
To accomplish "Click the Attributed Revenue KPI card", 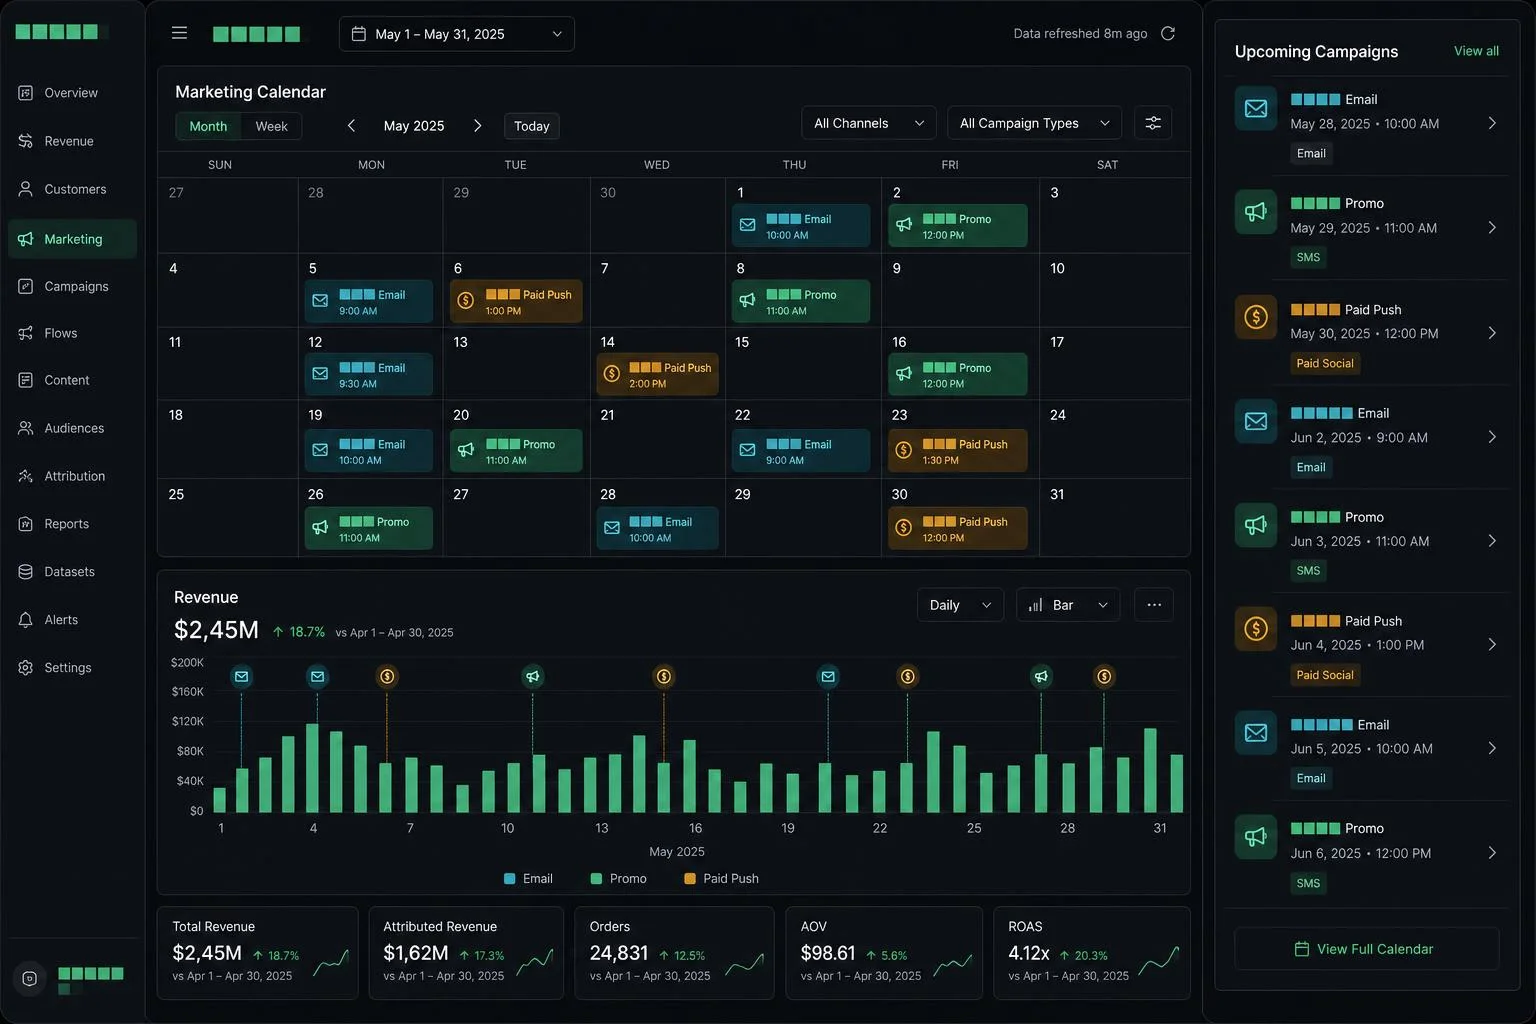I will (466, 953).
